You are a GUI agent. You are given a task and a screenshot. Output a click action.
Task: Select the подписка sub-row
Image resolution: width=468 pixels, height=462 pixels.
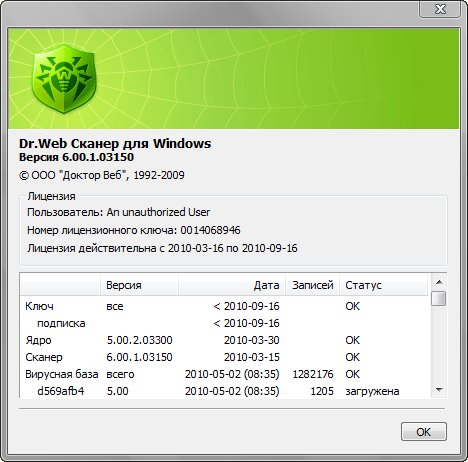coord(225,323)
